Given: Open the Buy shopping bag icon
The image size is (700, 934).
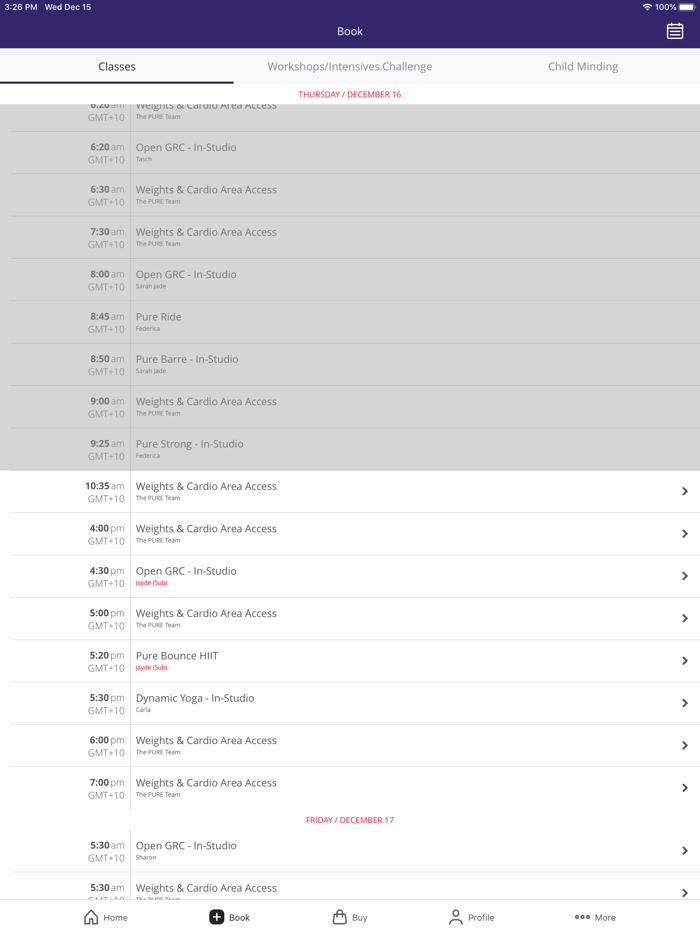Looking at the screenshot, I should pos(340,917).
